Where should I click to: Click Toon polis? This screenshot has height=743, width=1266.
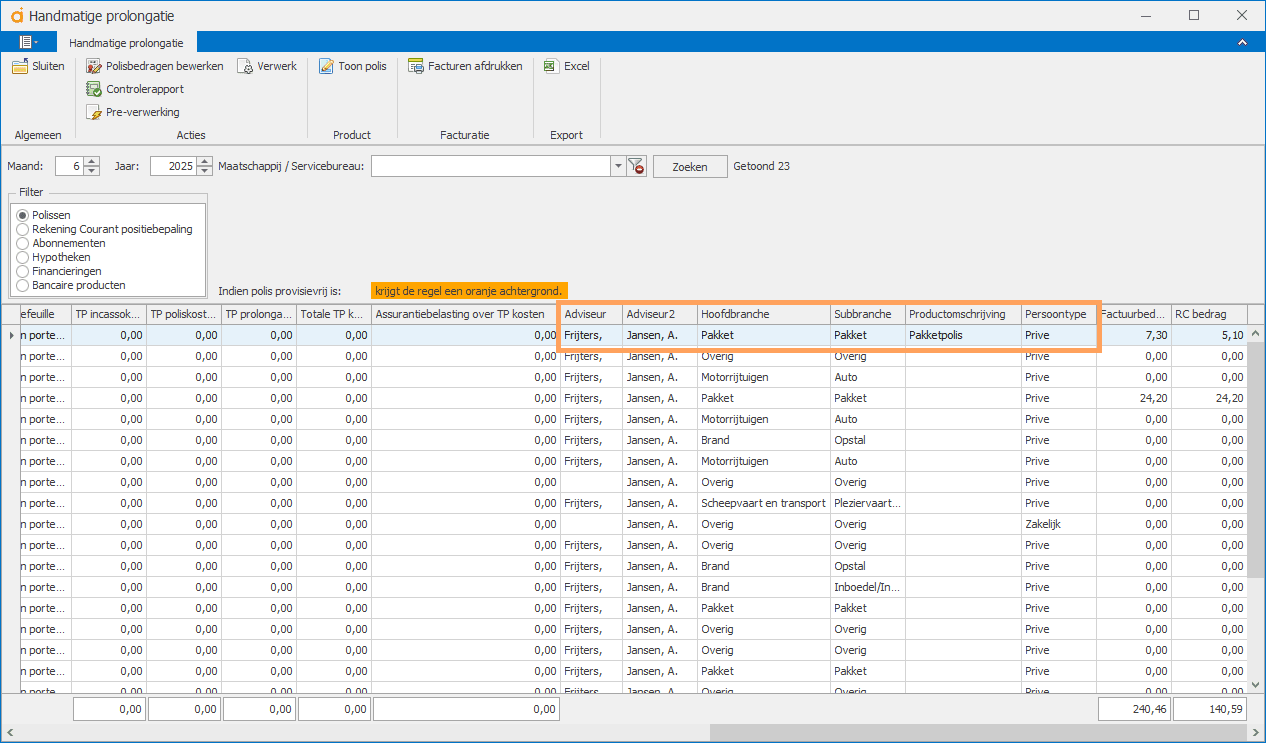point(352,66)
